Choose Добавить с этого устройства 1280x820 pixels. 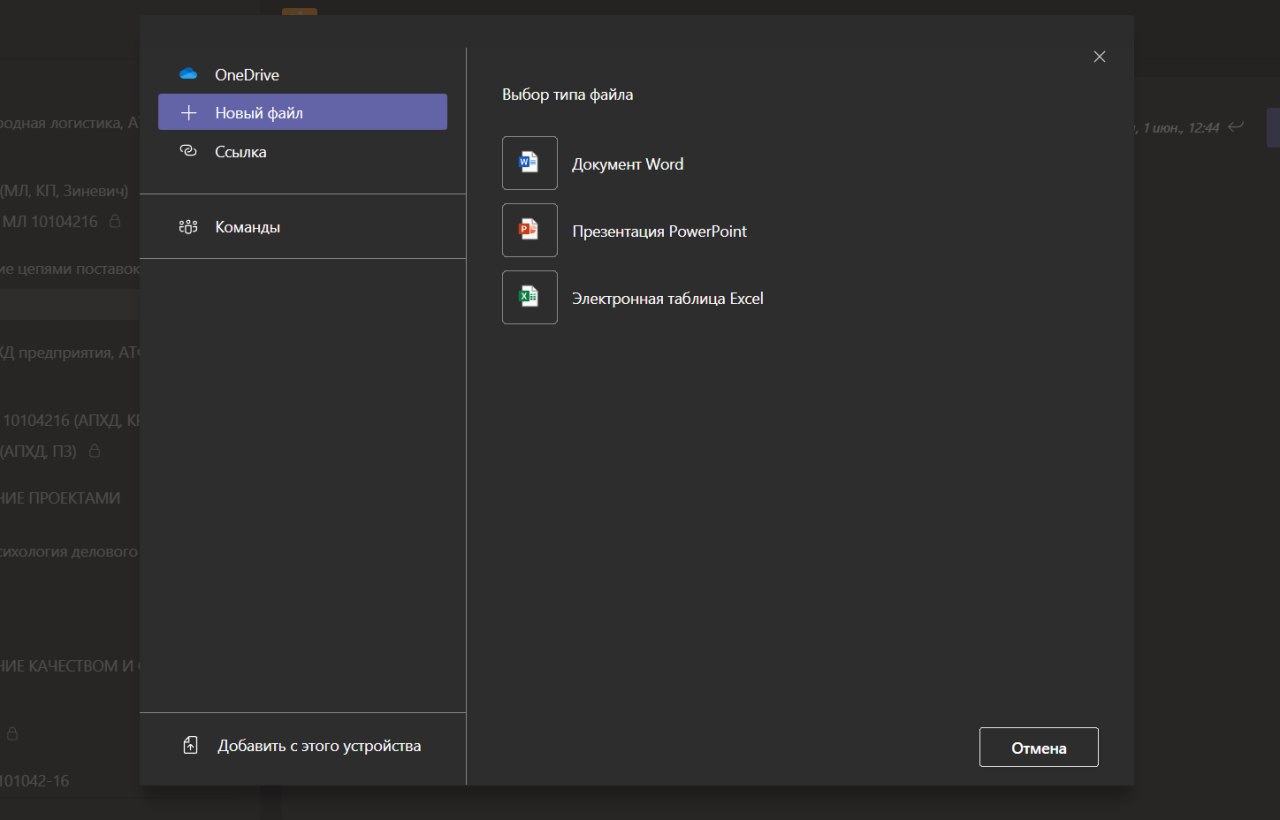(x=303, y=745)
